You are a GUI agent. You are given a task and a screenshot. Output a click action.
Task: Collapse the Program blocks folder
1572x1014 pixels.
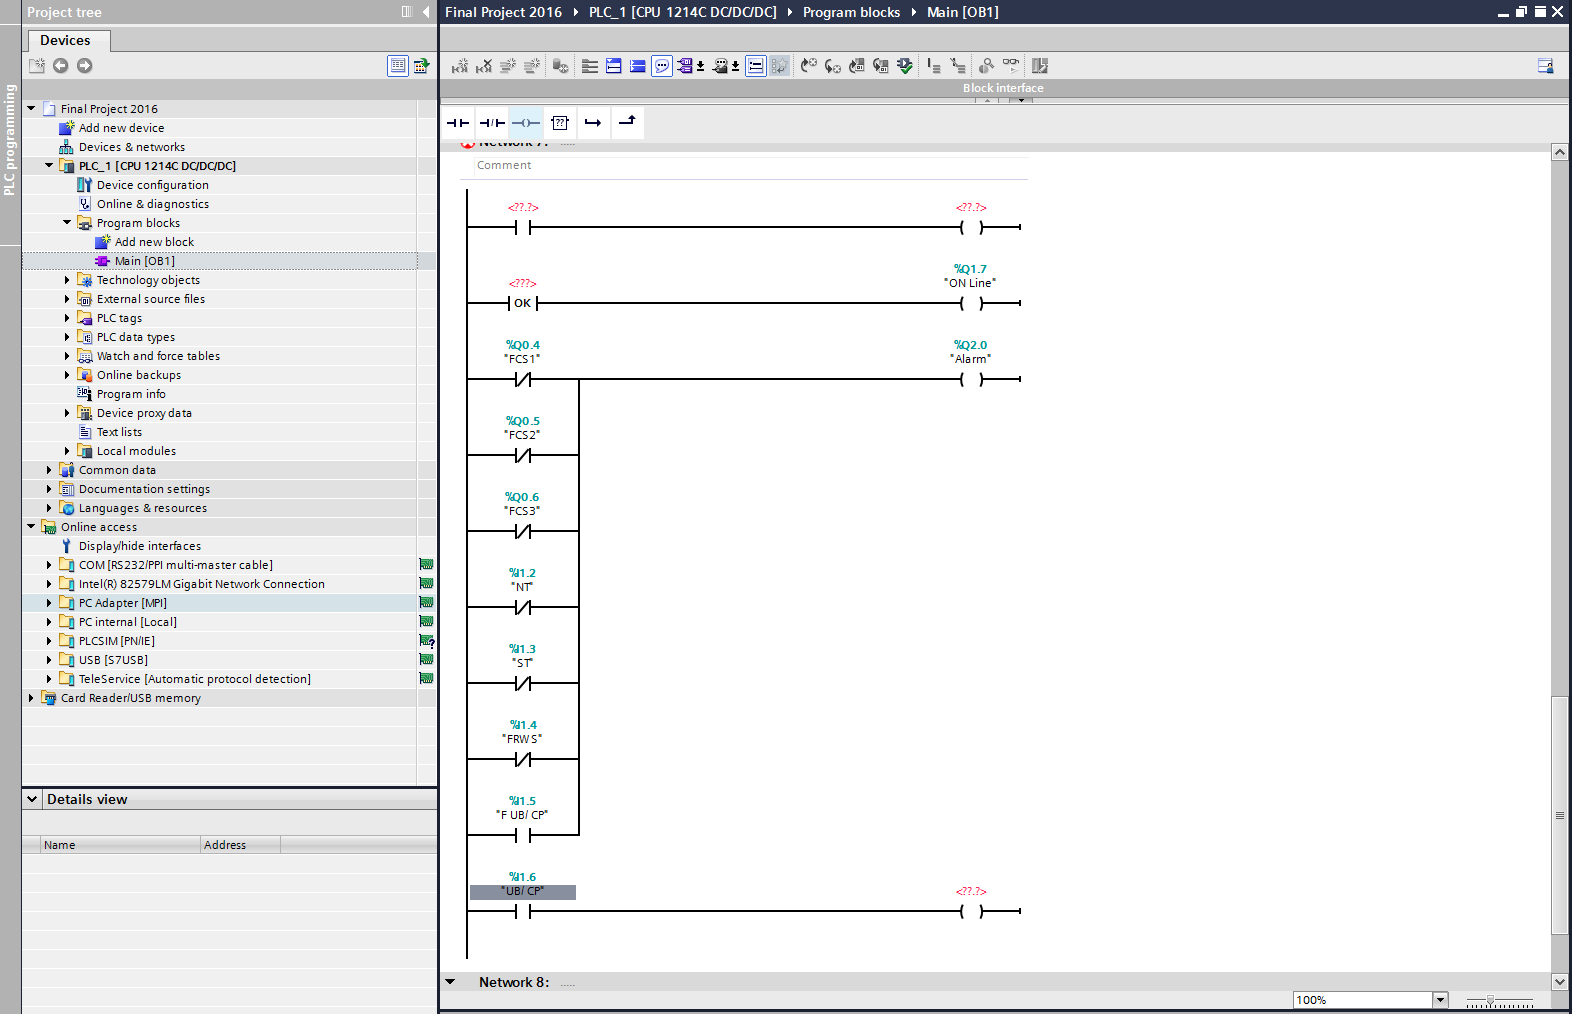click(67, 222)
